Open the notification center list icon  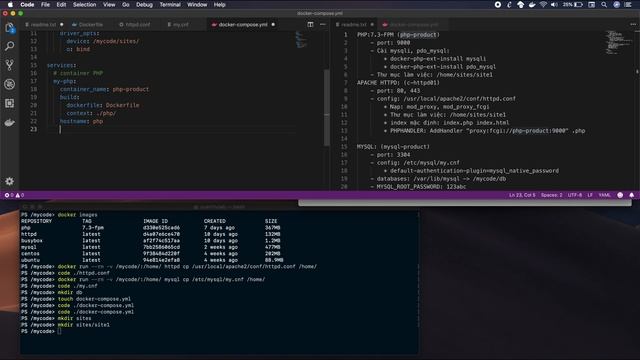click(x=628, y=4)
